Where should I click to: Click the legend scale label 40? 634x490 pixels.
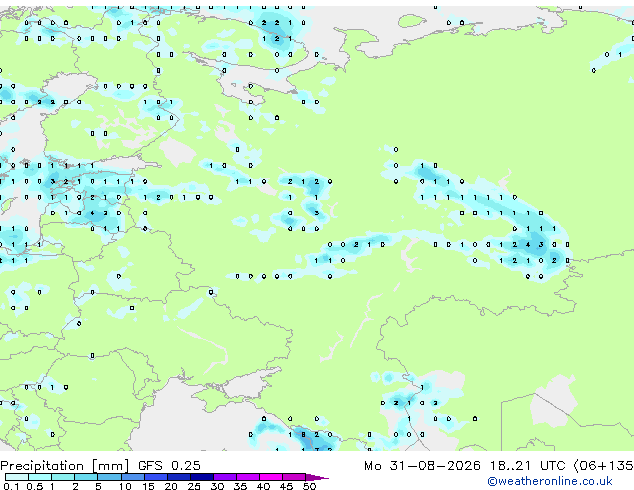click(263, 486)
